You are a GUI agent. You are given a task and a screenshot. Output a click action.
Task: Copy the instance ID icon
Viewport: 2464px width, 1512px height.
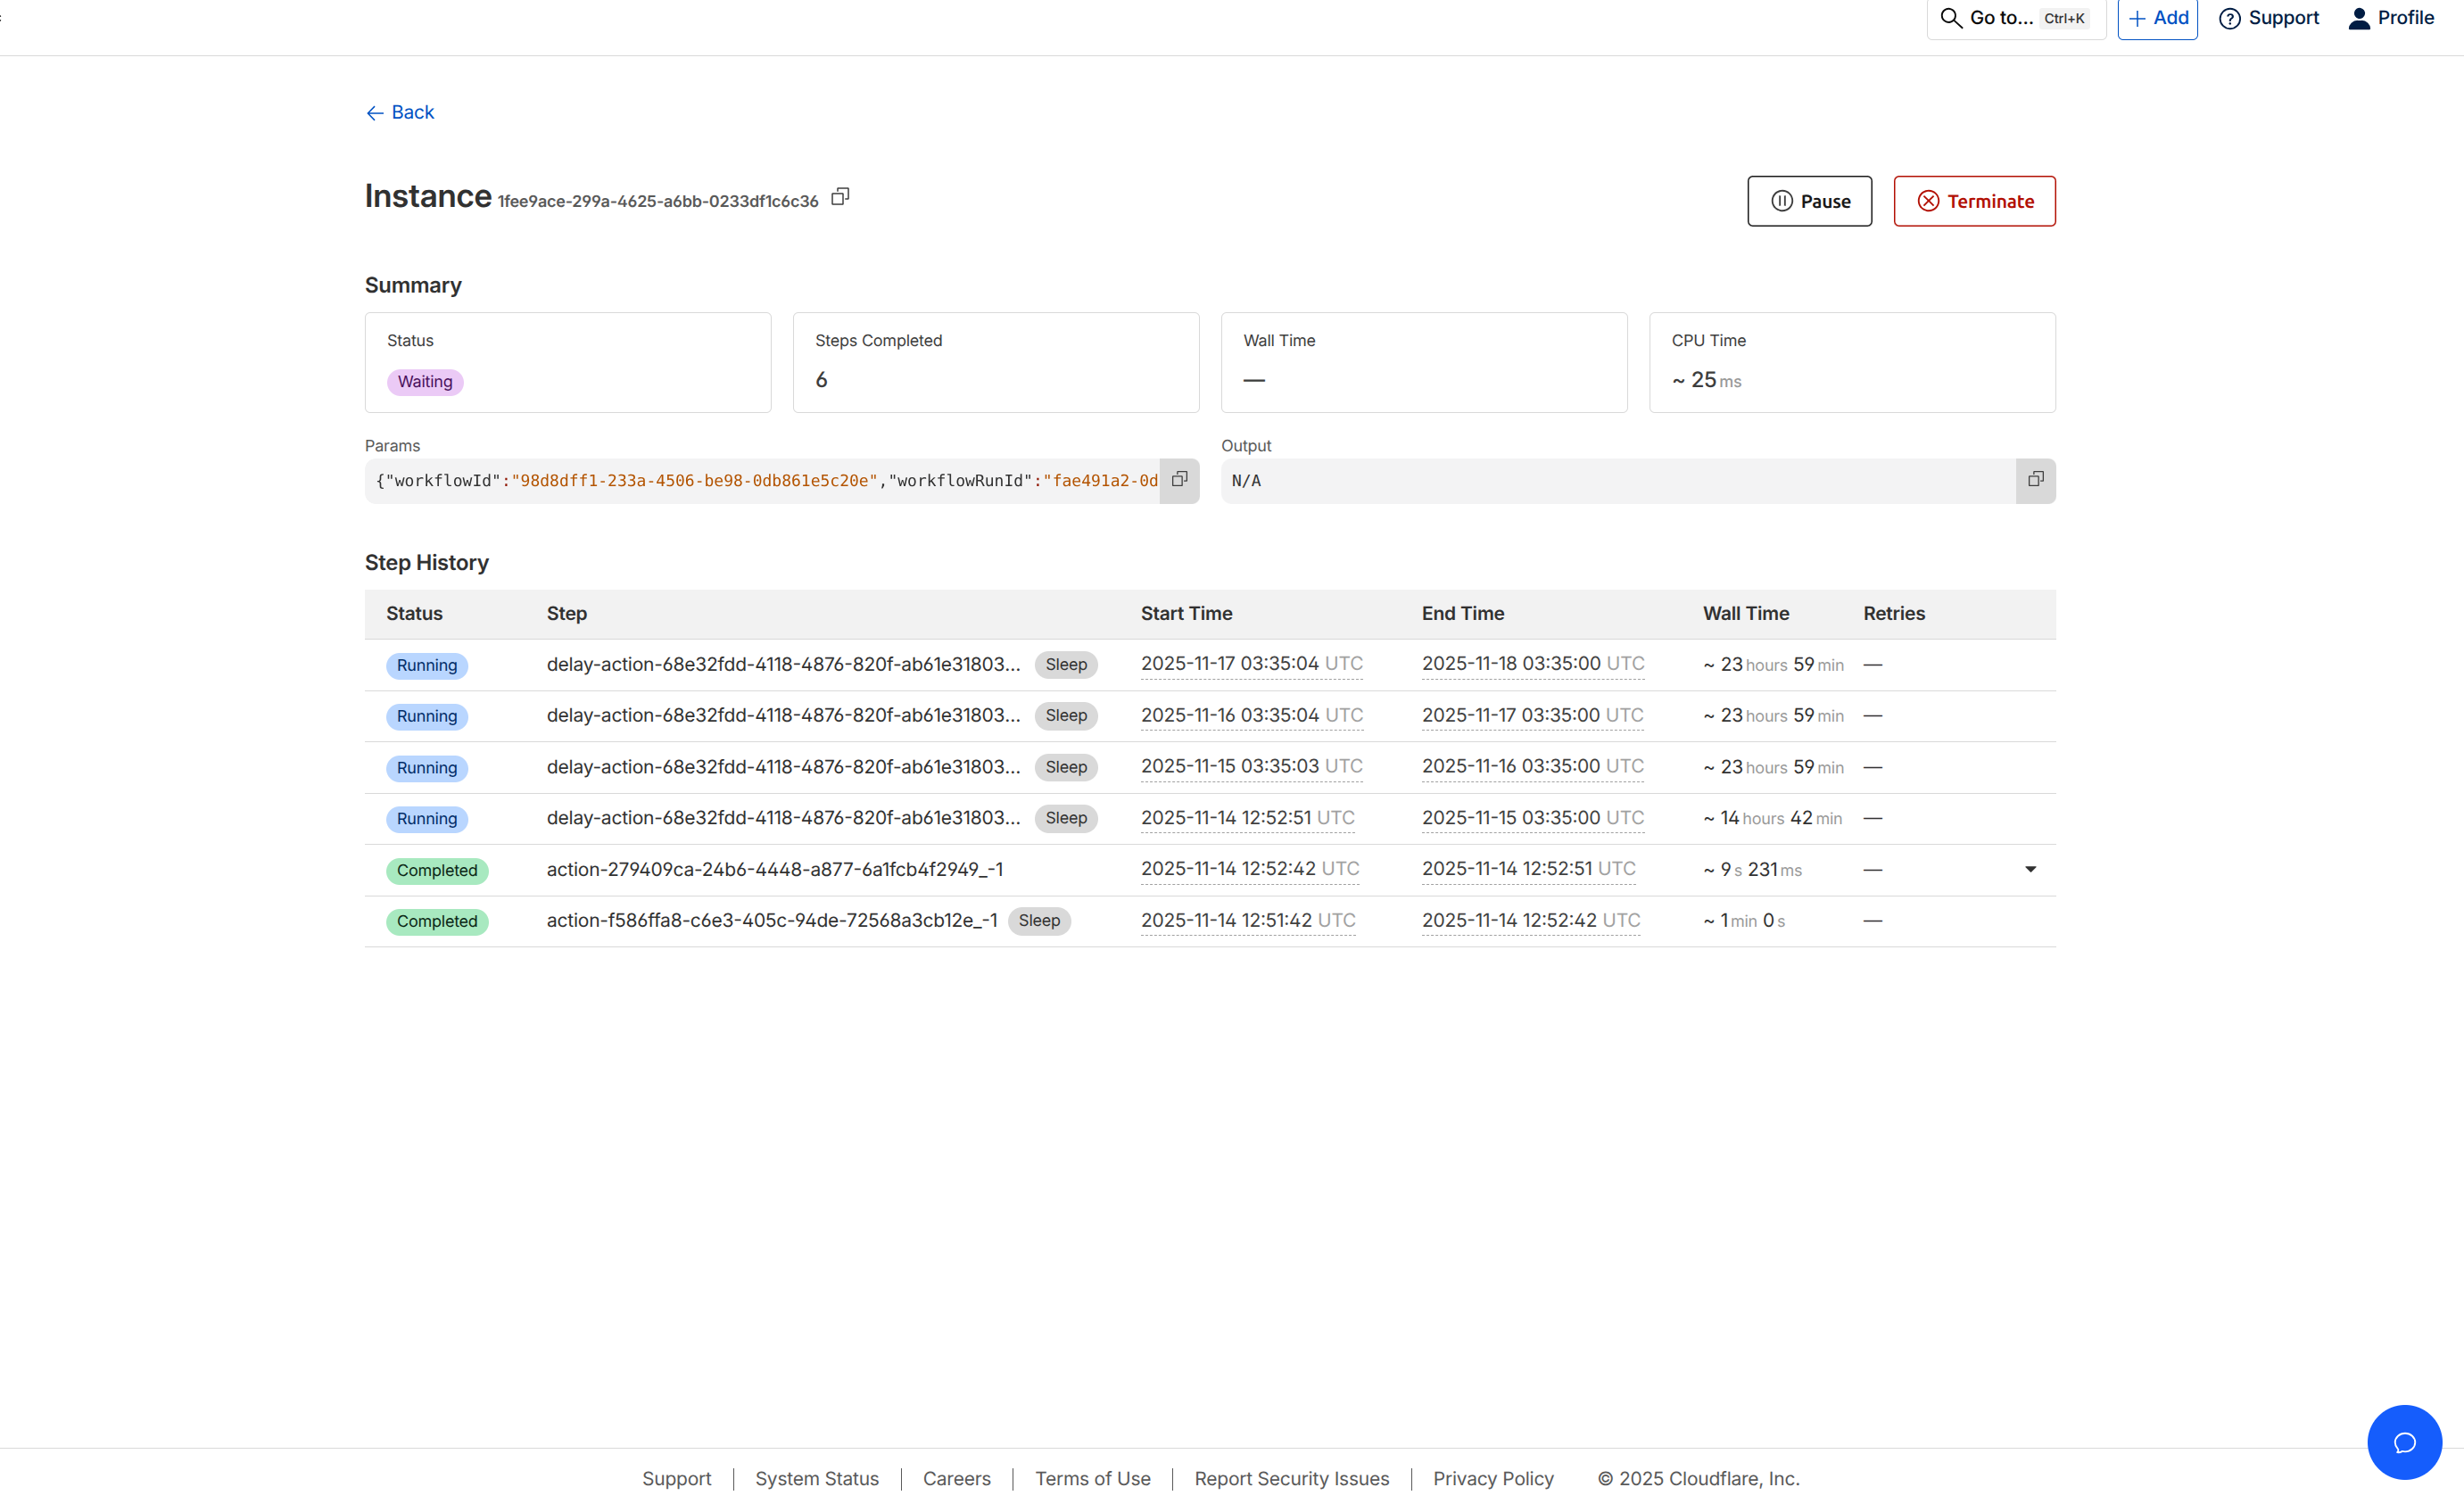840,197
